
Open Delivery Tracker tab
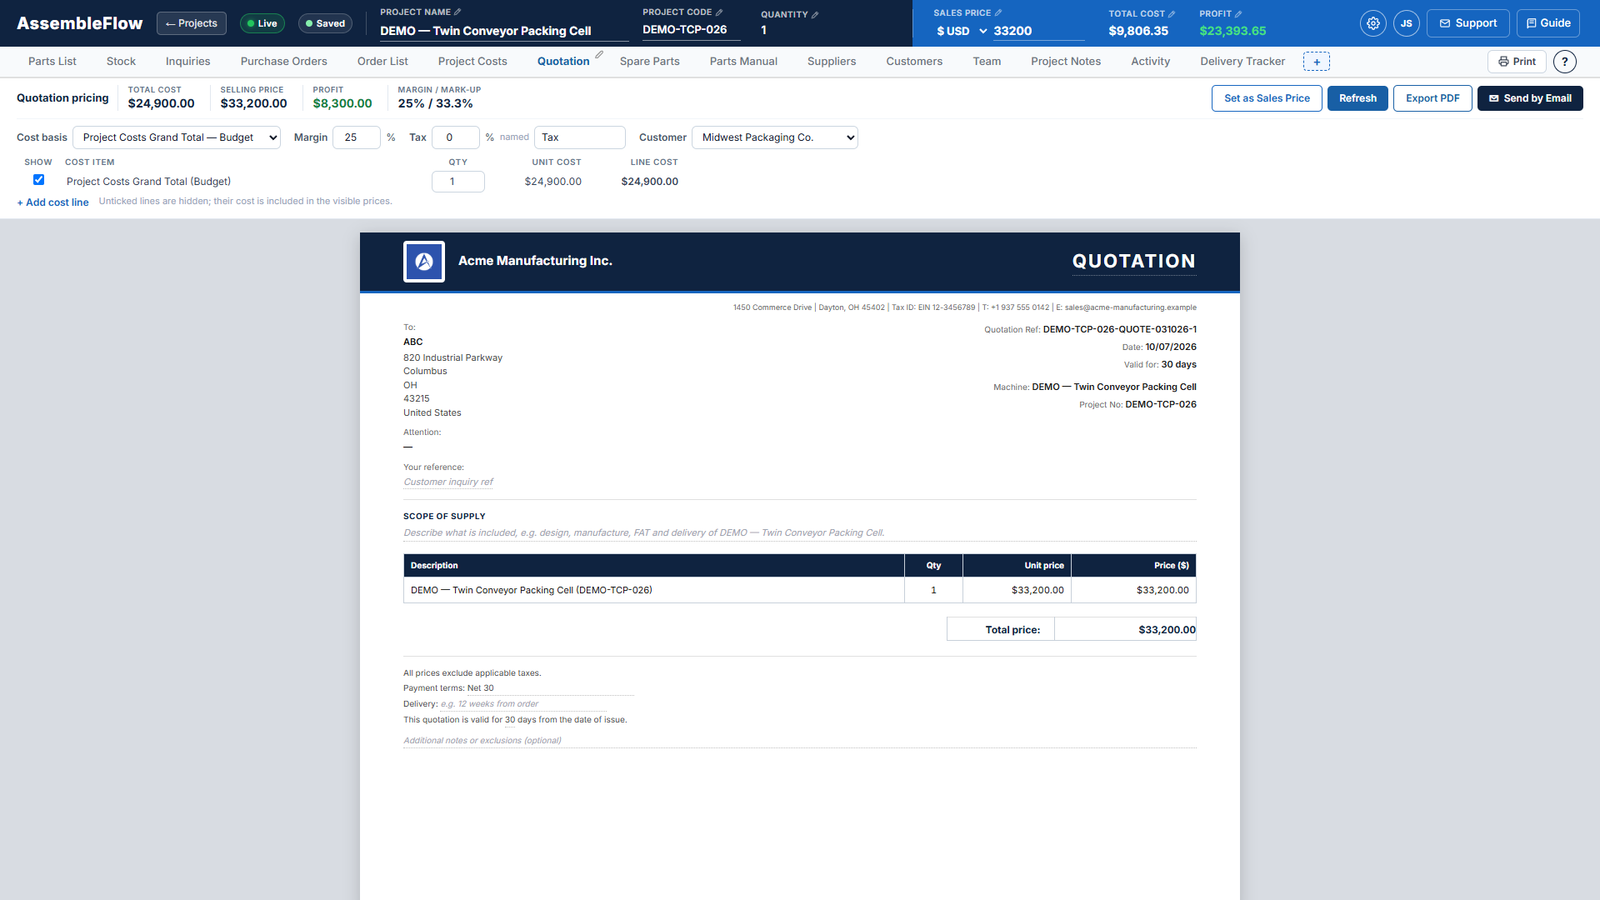pyautogui.click(x=1242, y=62)
